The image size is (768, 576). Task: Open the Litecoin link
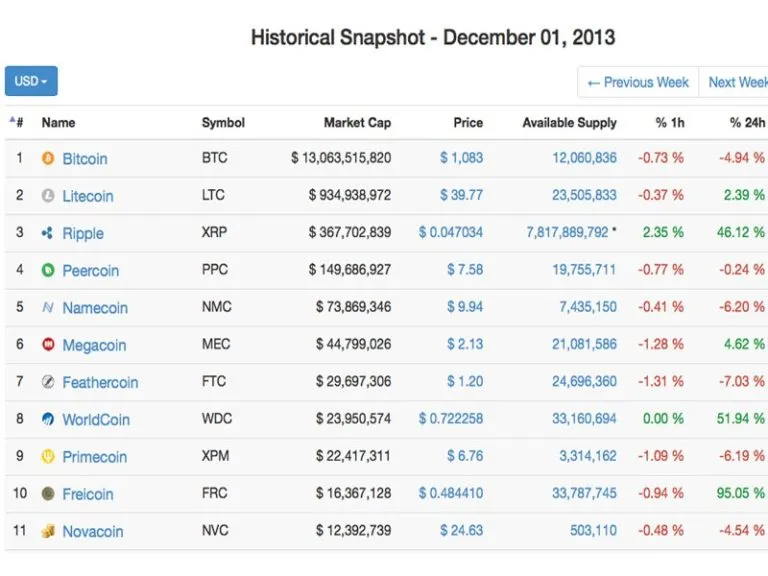coord(88,196)
